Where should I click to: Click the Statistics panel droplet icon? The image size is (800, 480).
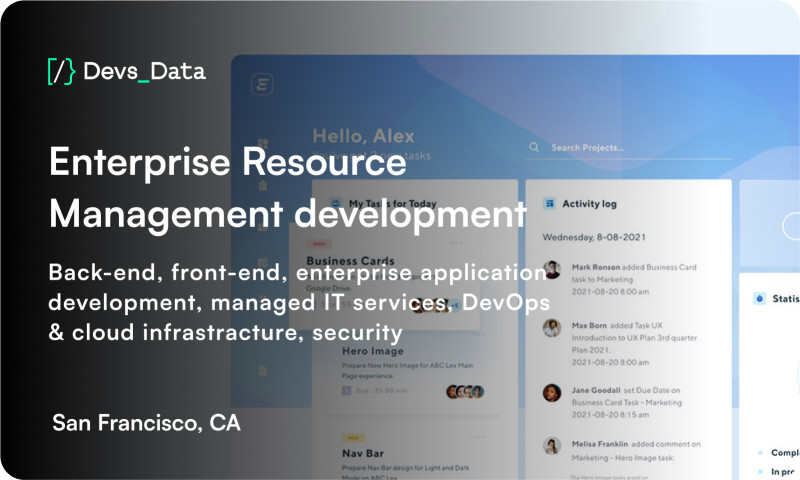[759, 297]
